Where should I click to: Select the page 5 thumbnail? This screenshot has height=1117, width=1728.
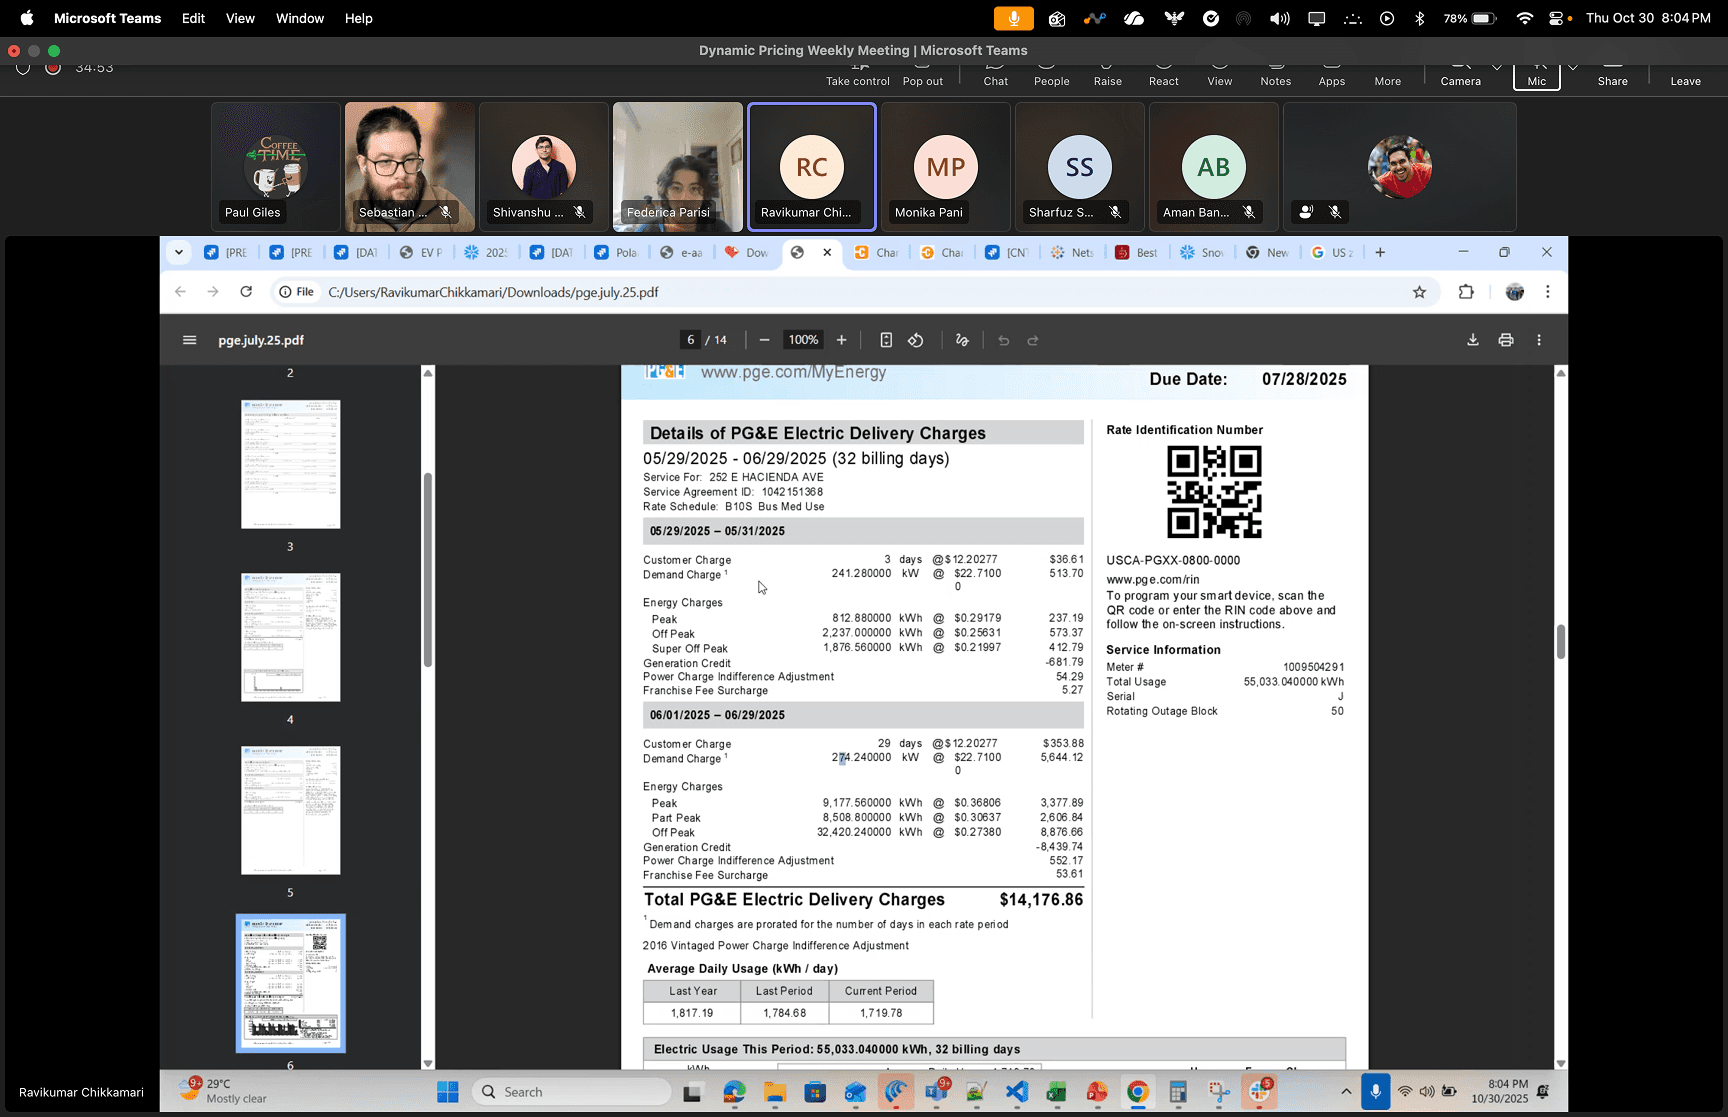290,810
